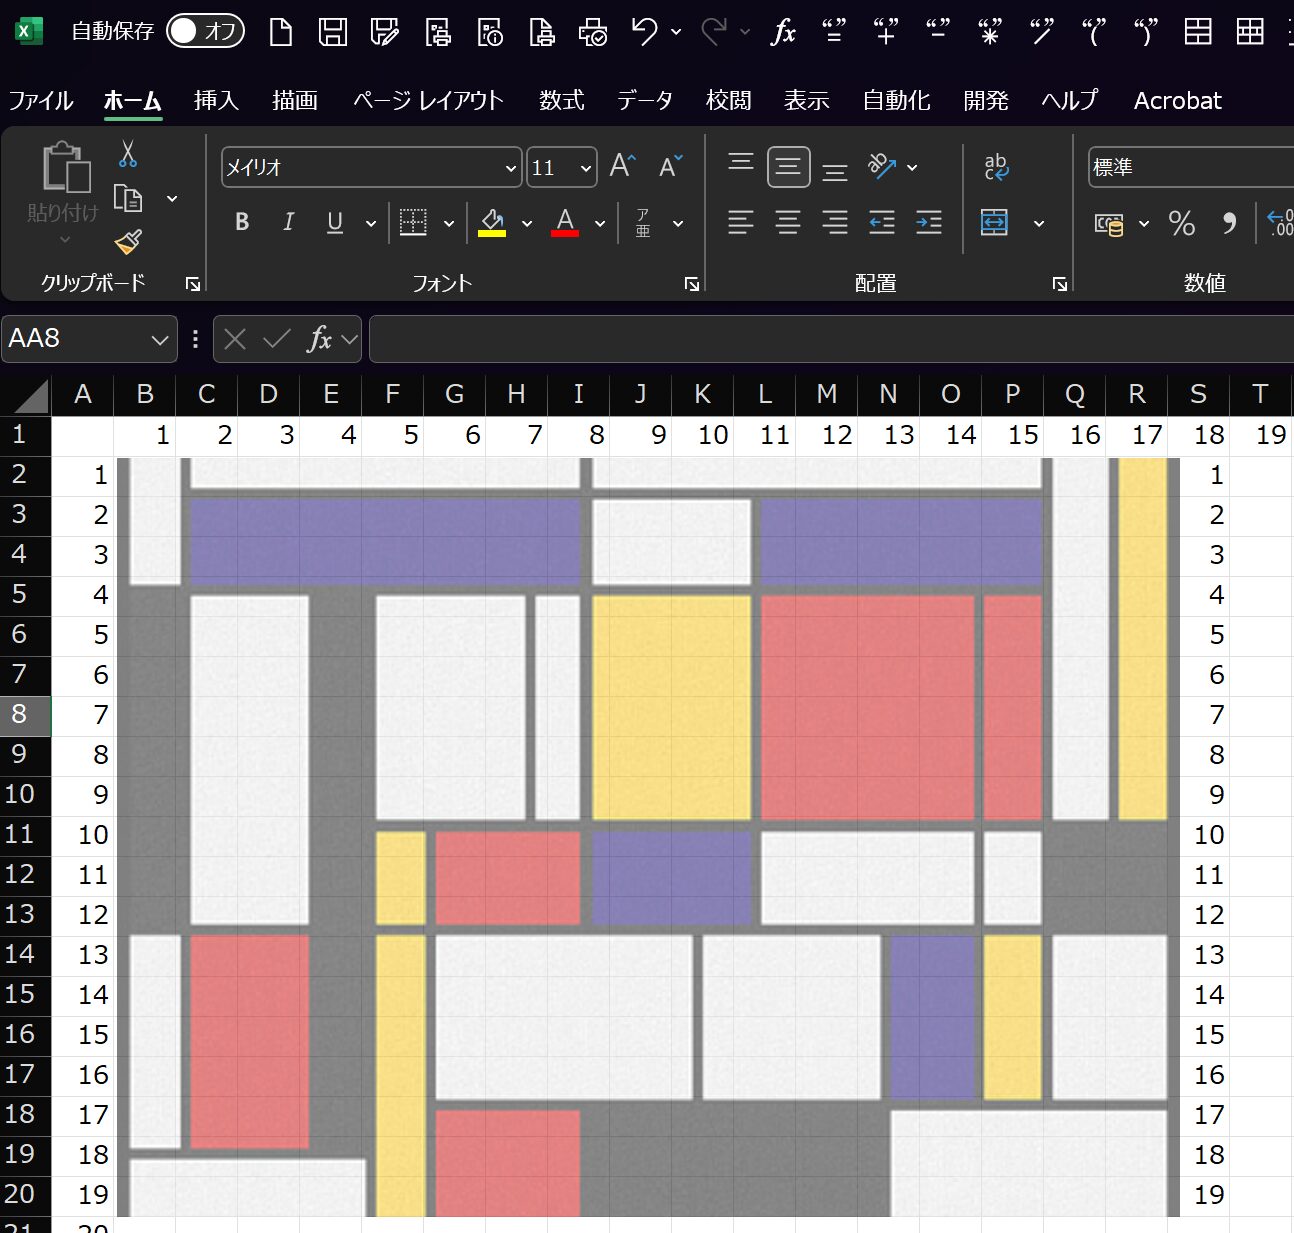Open the 表示 tab
The image size is (1294, 1233).
click(x=806, y=100)
